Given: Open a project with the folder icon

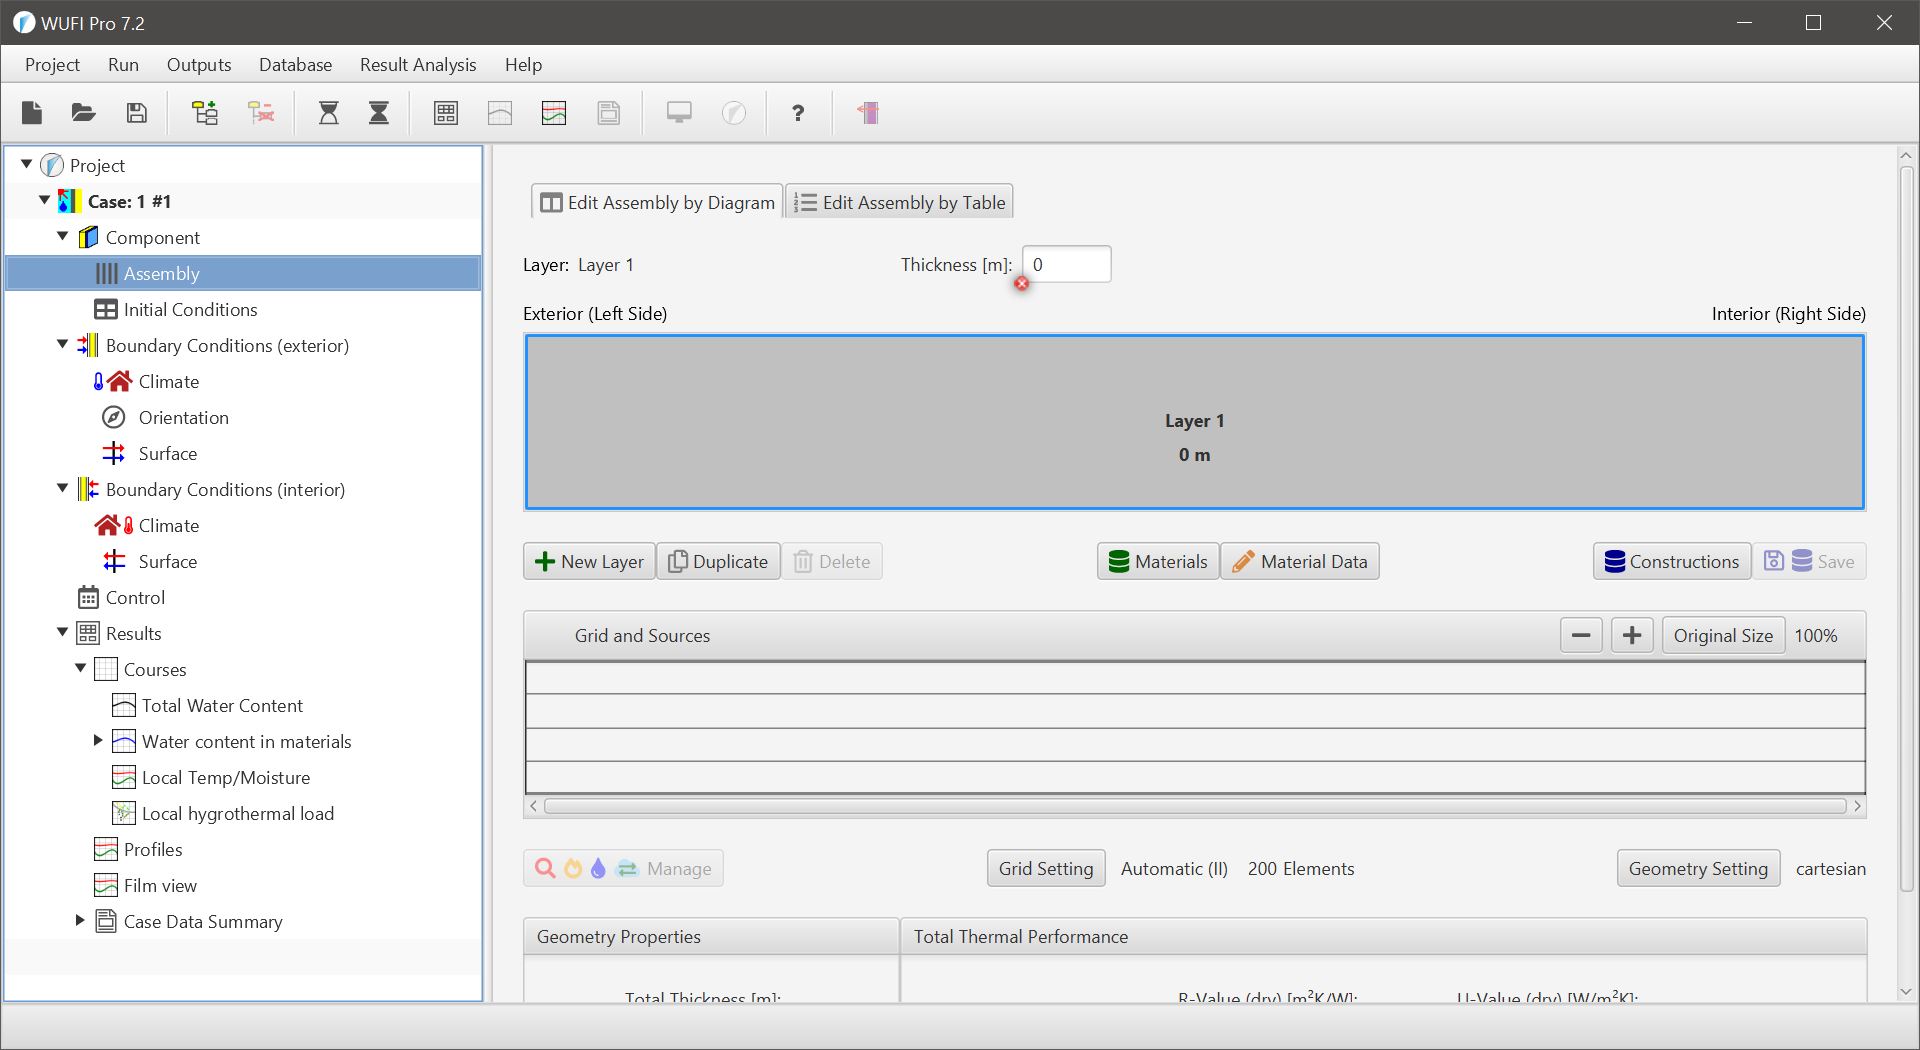Looking at the screenshot, I should (x=84, y=113).
